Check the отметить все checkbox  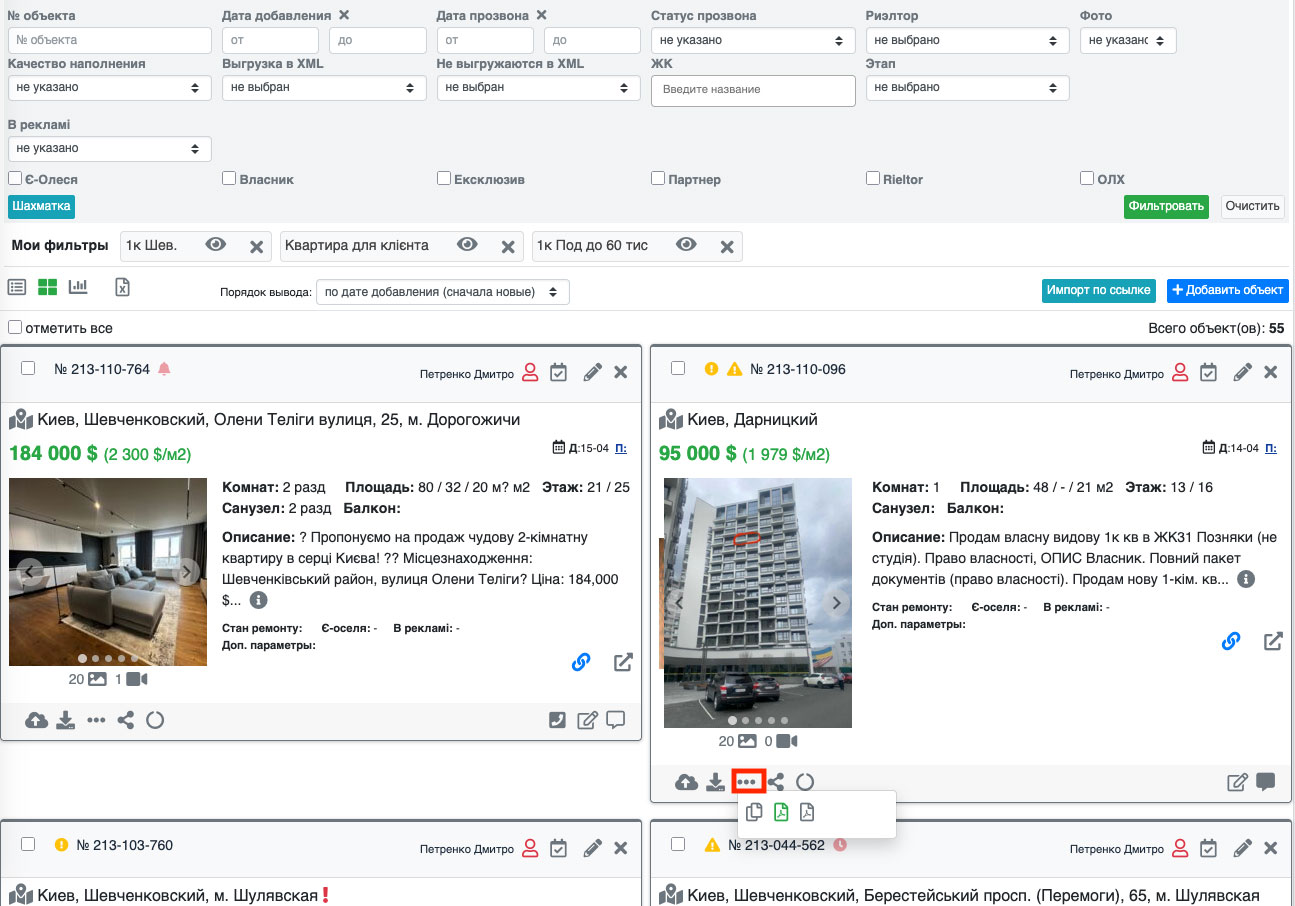point(15,328)
